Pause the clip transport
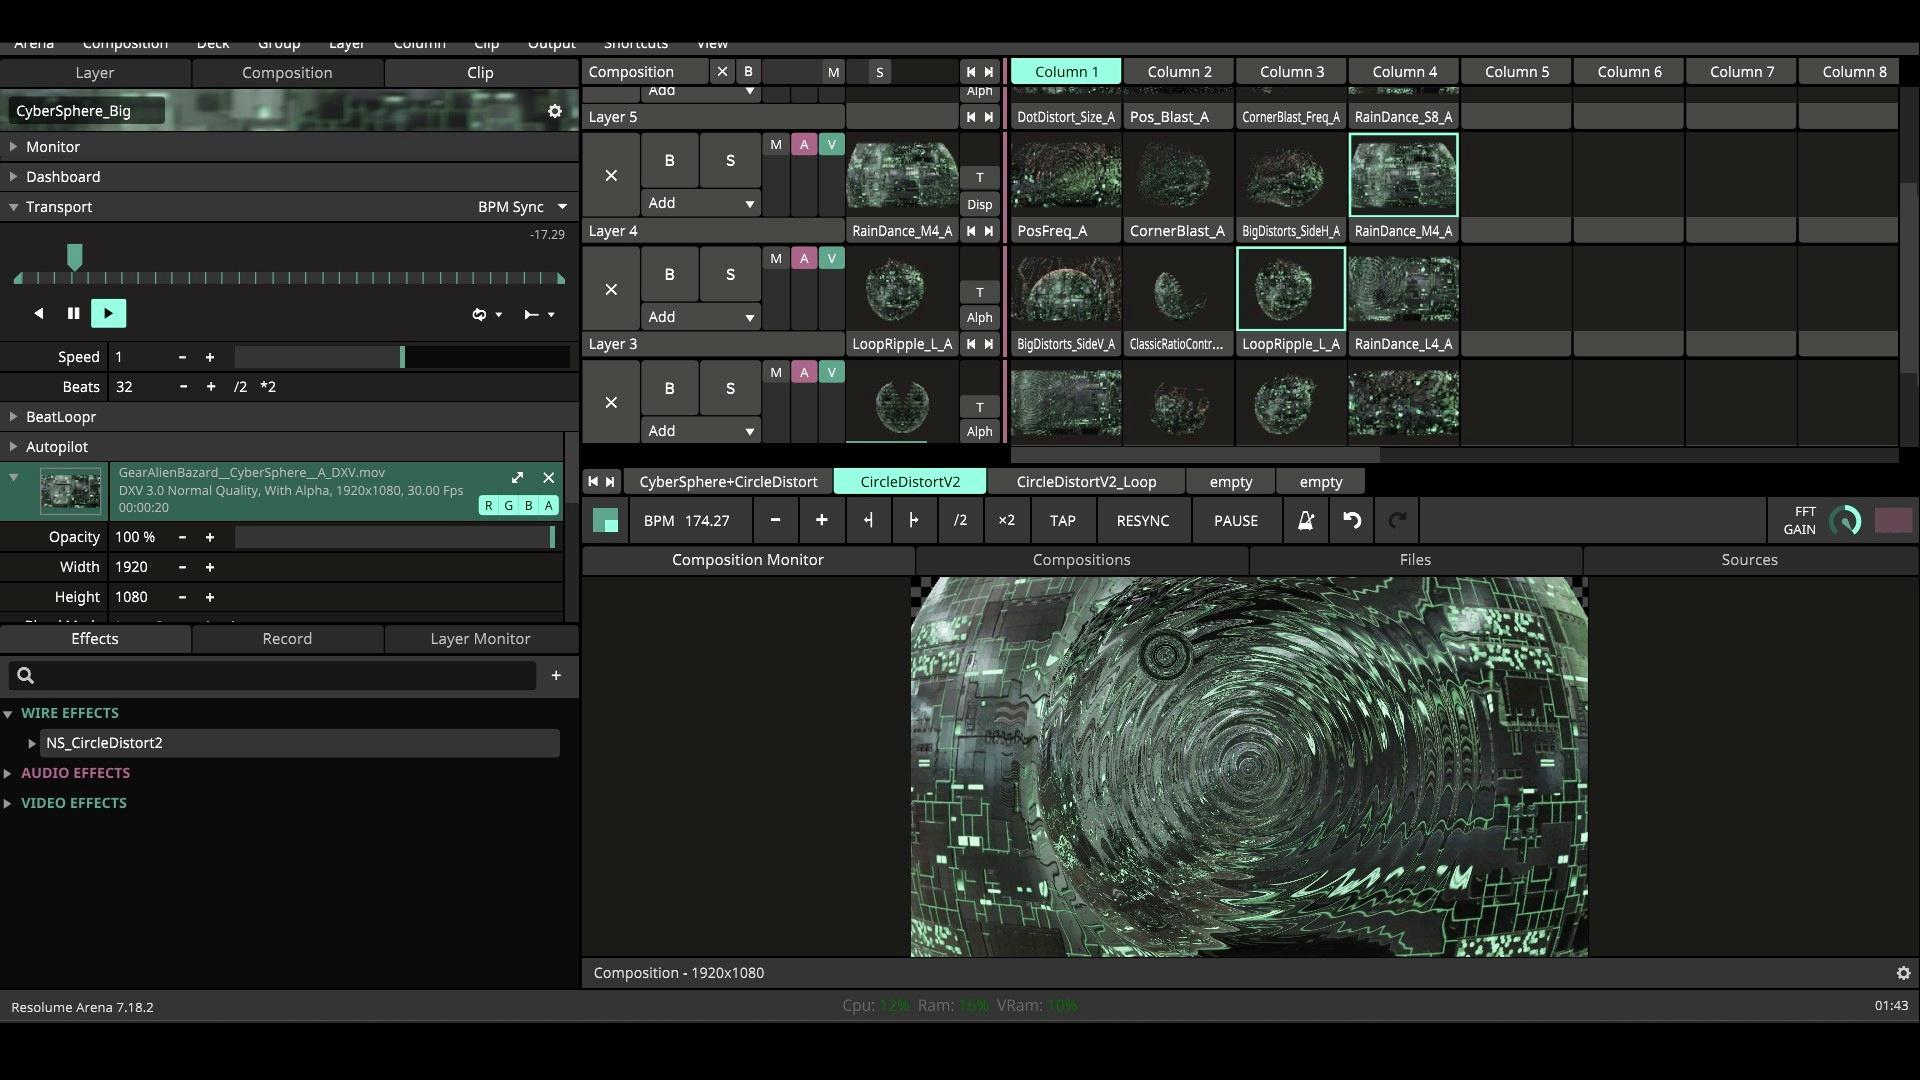Screen dimensions: 1920x1080 [73, 314]
